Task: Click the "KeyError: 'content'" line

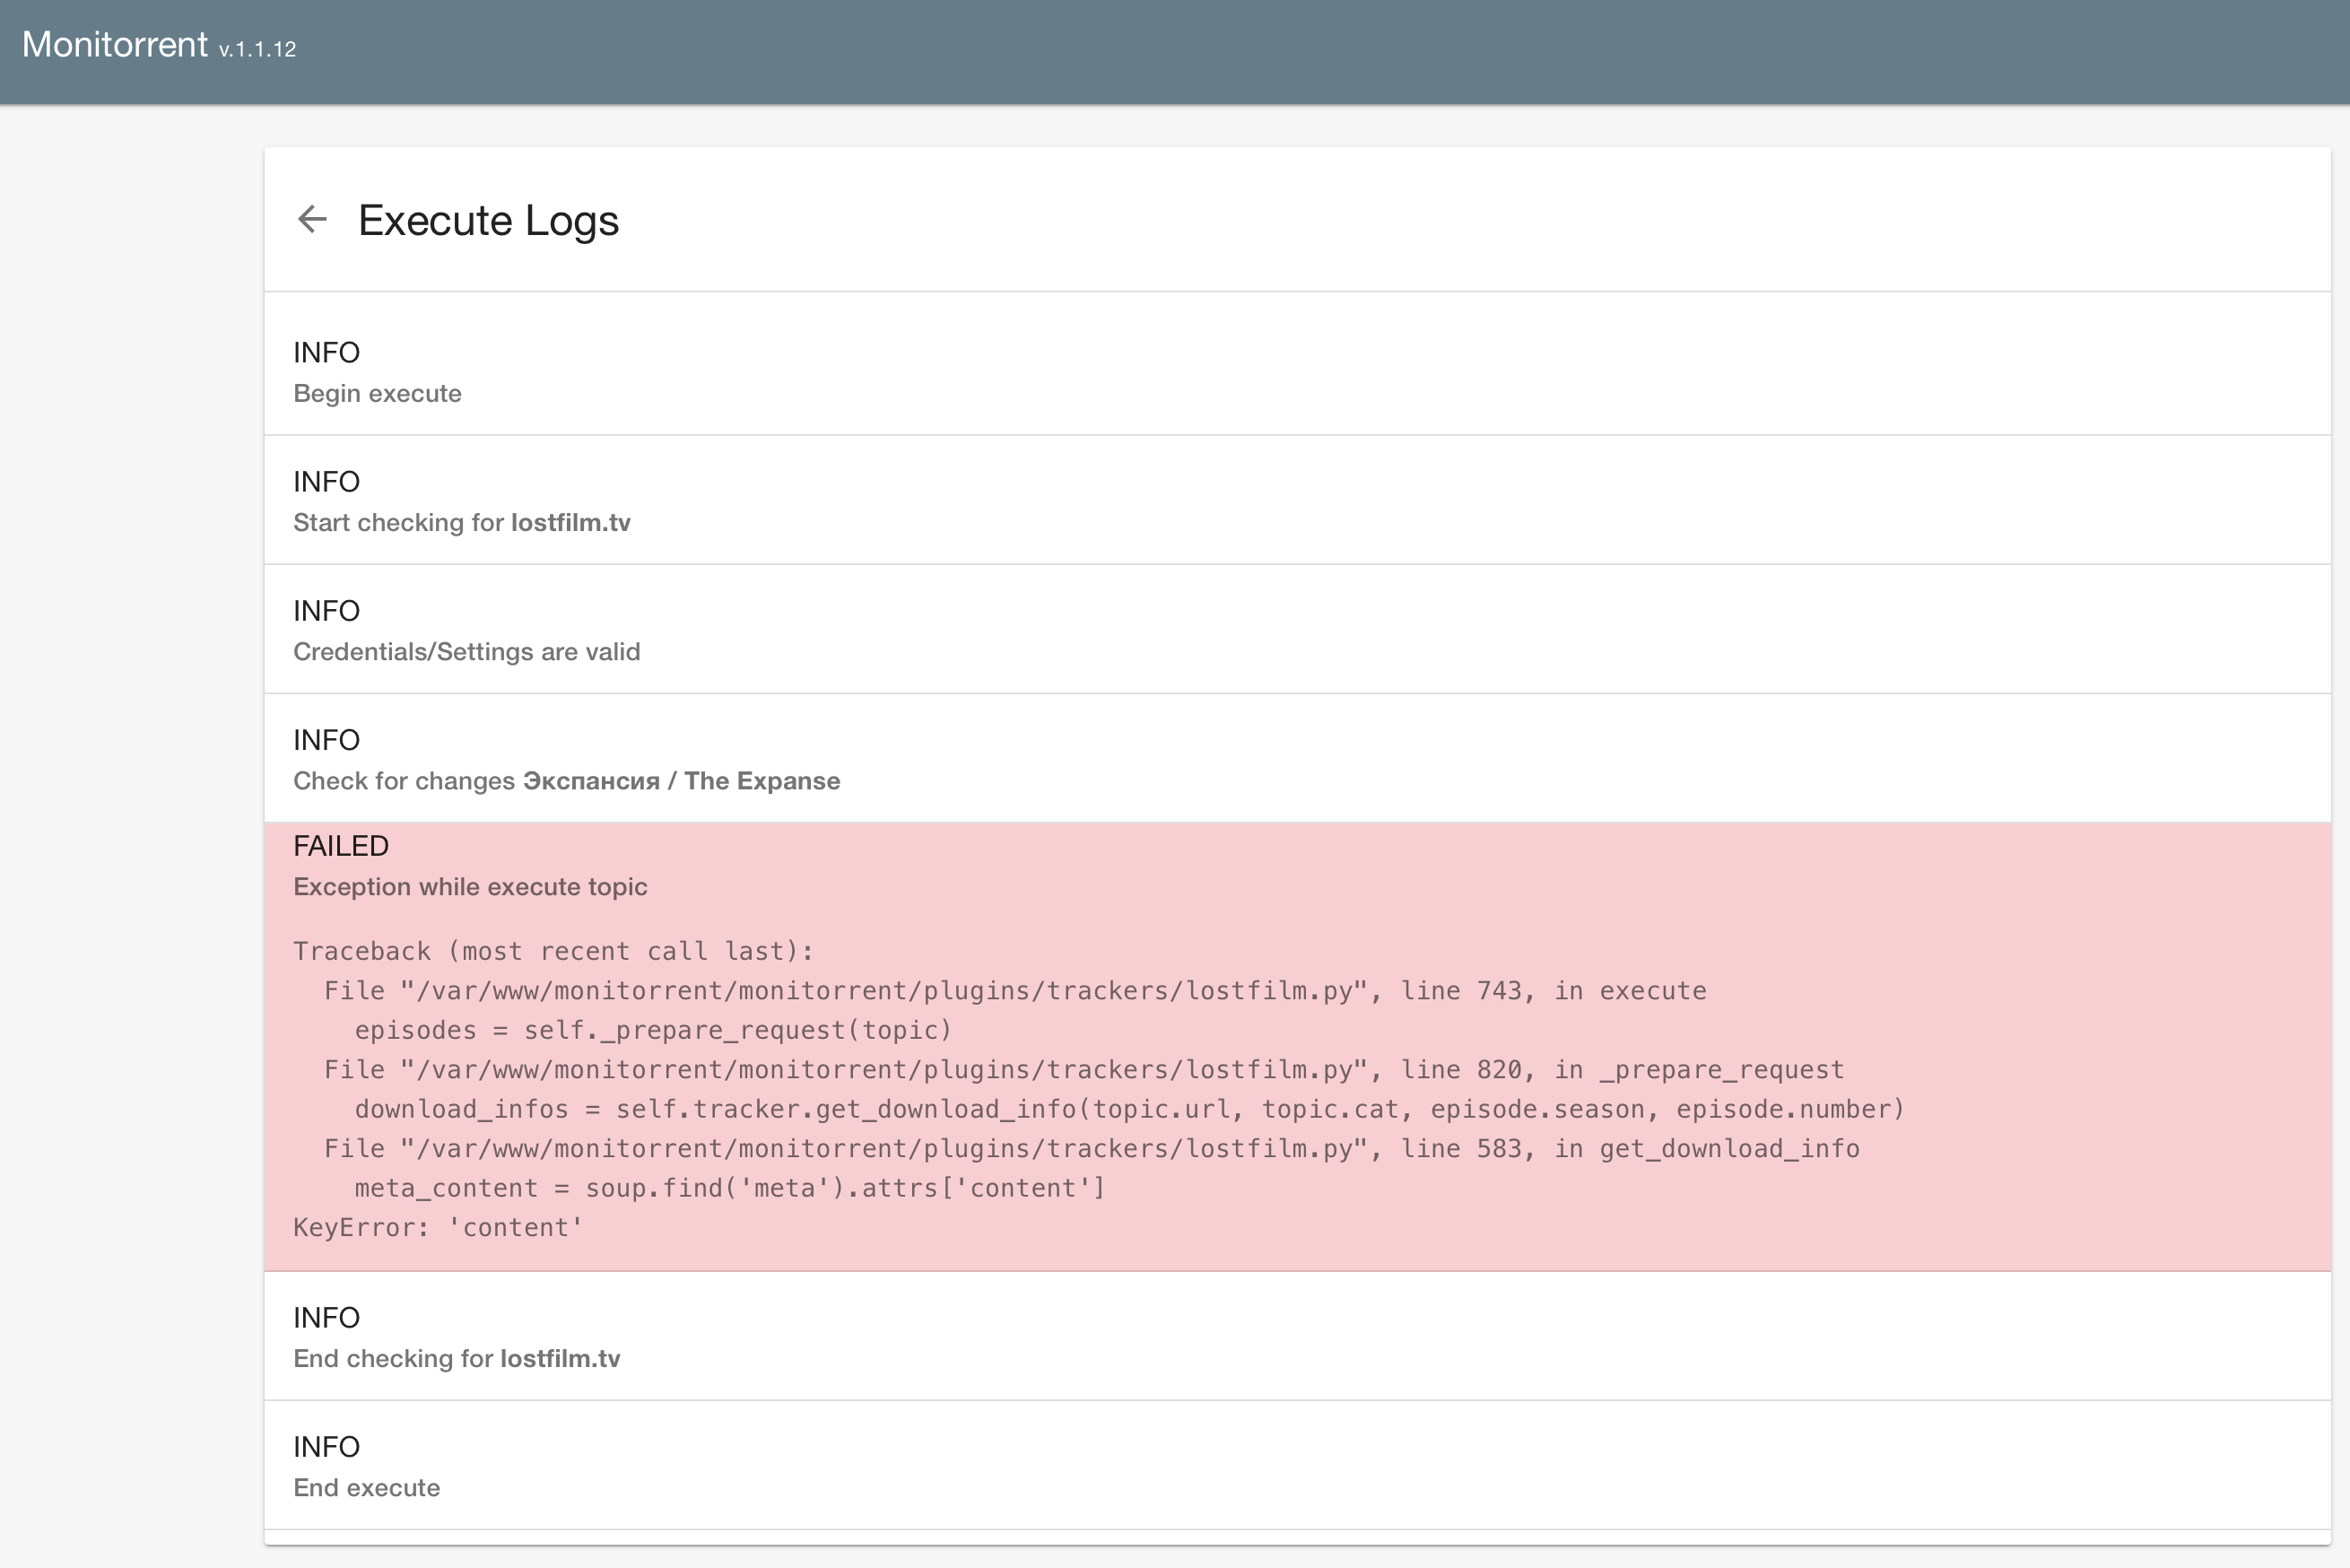Action: [x=438, y=1228]
